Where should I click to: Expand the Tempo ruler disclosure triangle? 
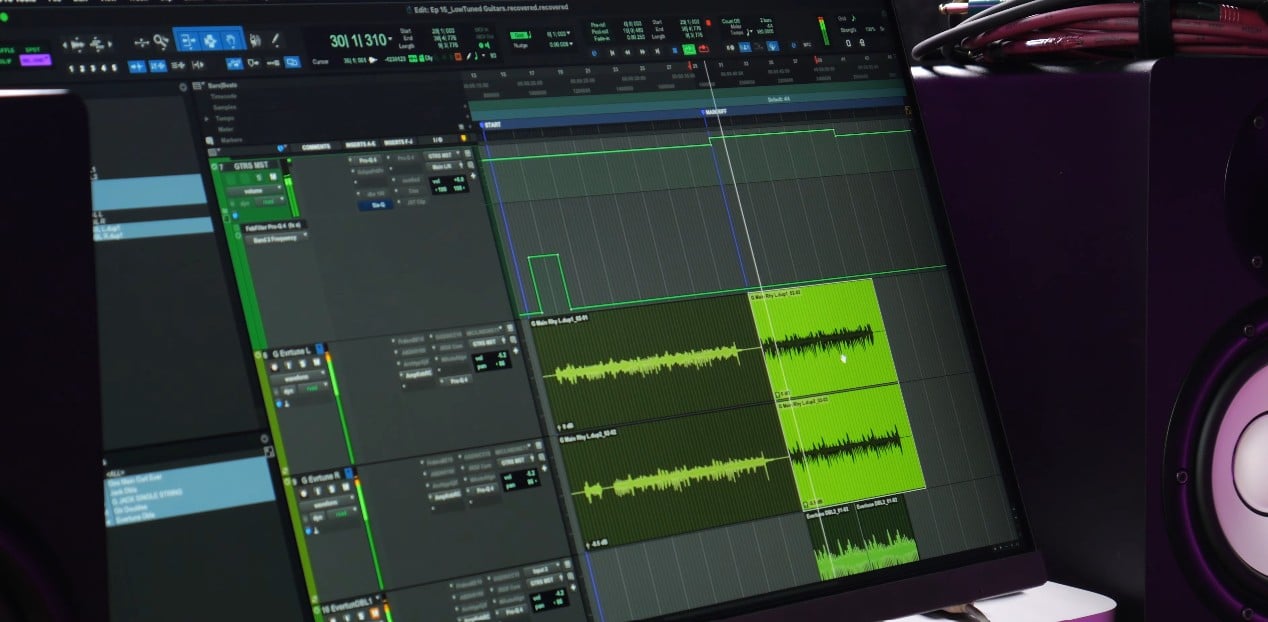pyautogui.click(x=207, y=118)
